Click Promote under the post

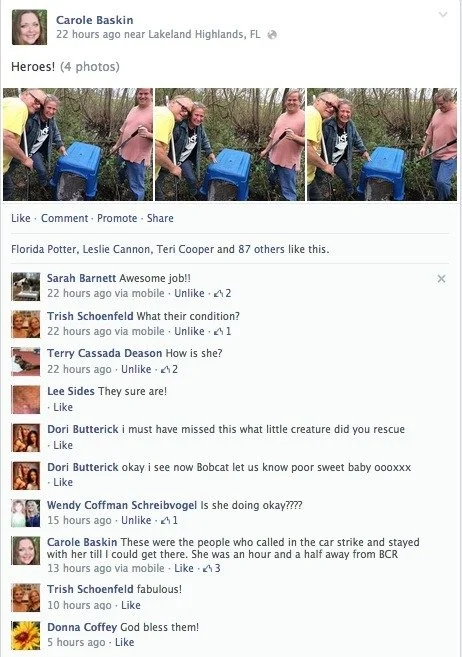(x=117, y=218)
